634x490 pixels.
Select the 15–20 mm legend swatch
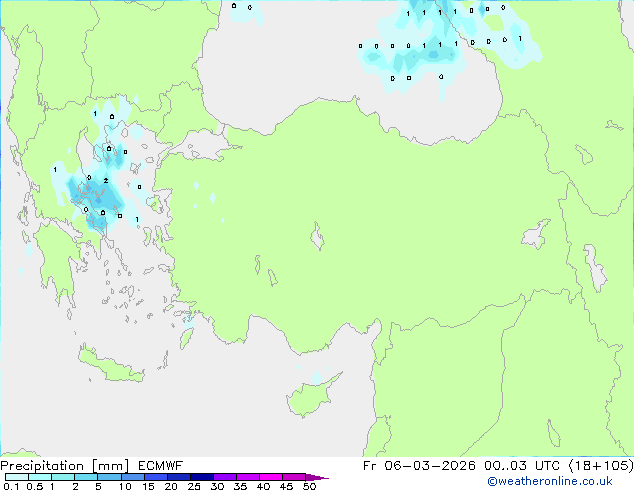pyautogui.click(x=156, y=477)
